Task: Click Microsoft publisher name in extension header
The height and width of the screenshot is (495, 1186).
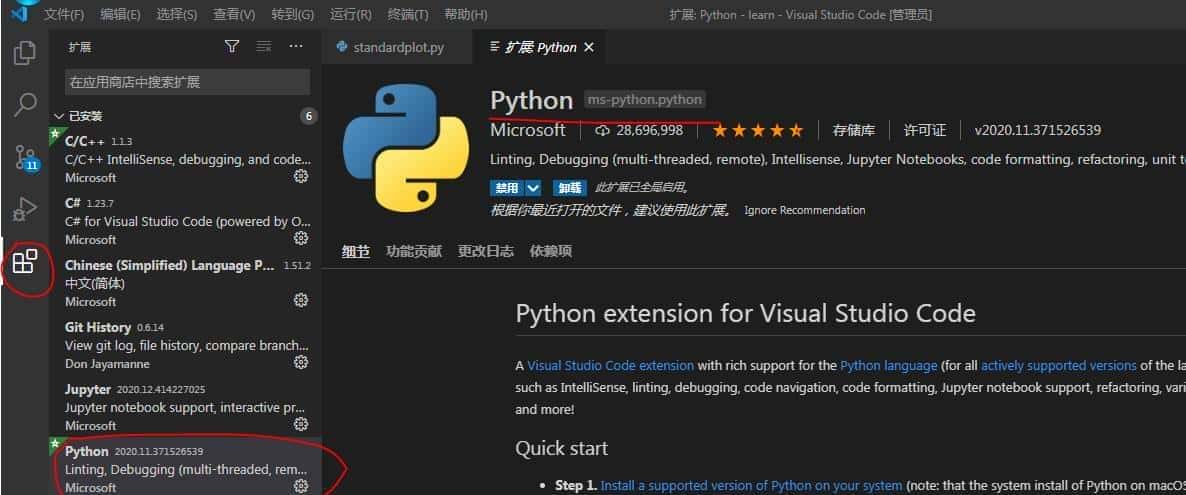Action: coord(528,130)
